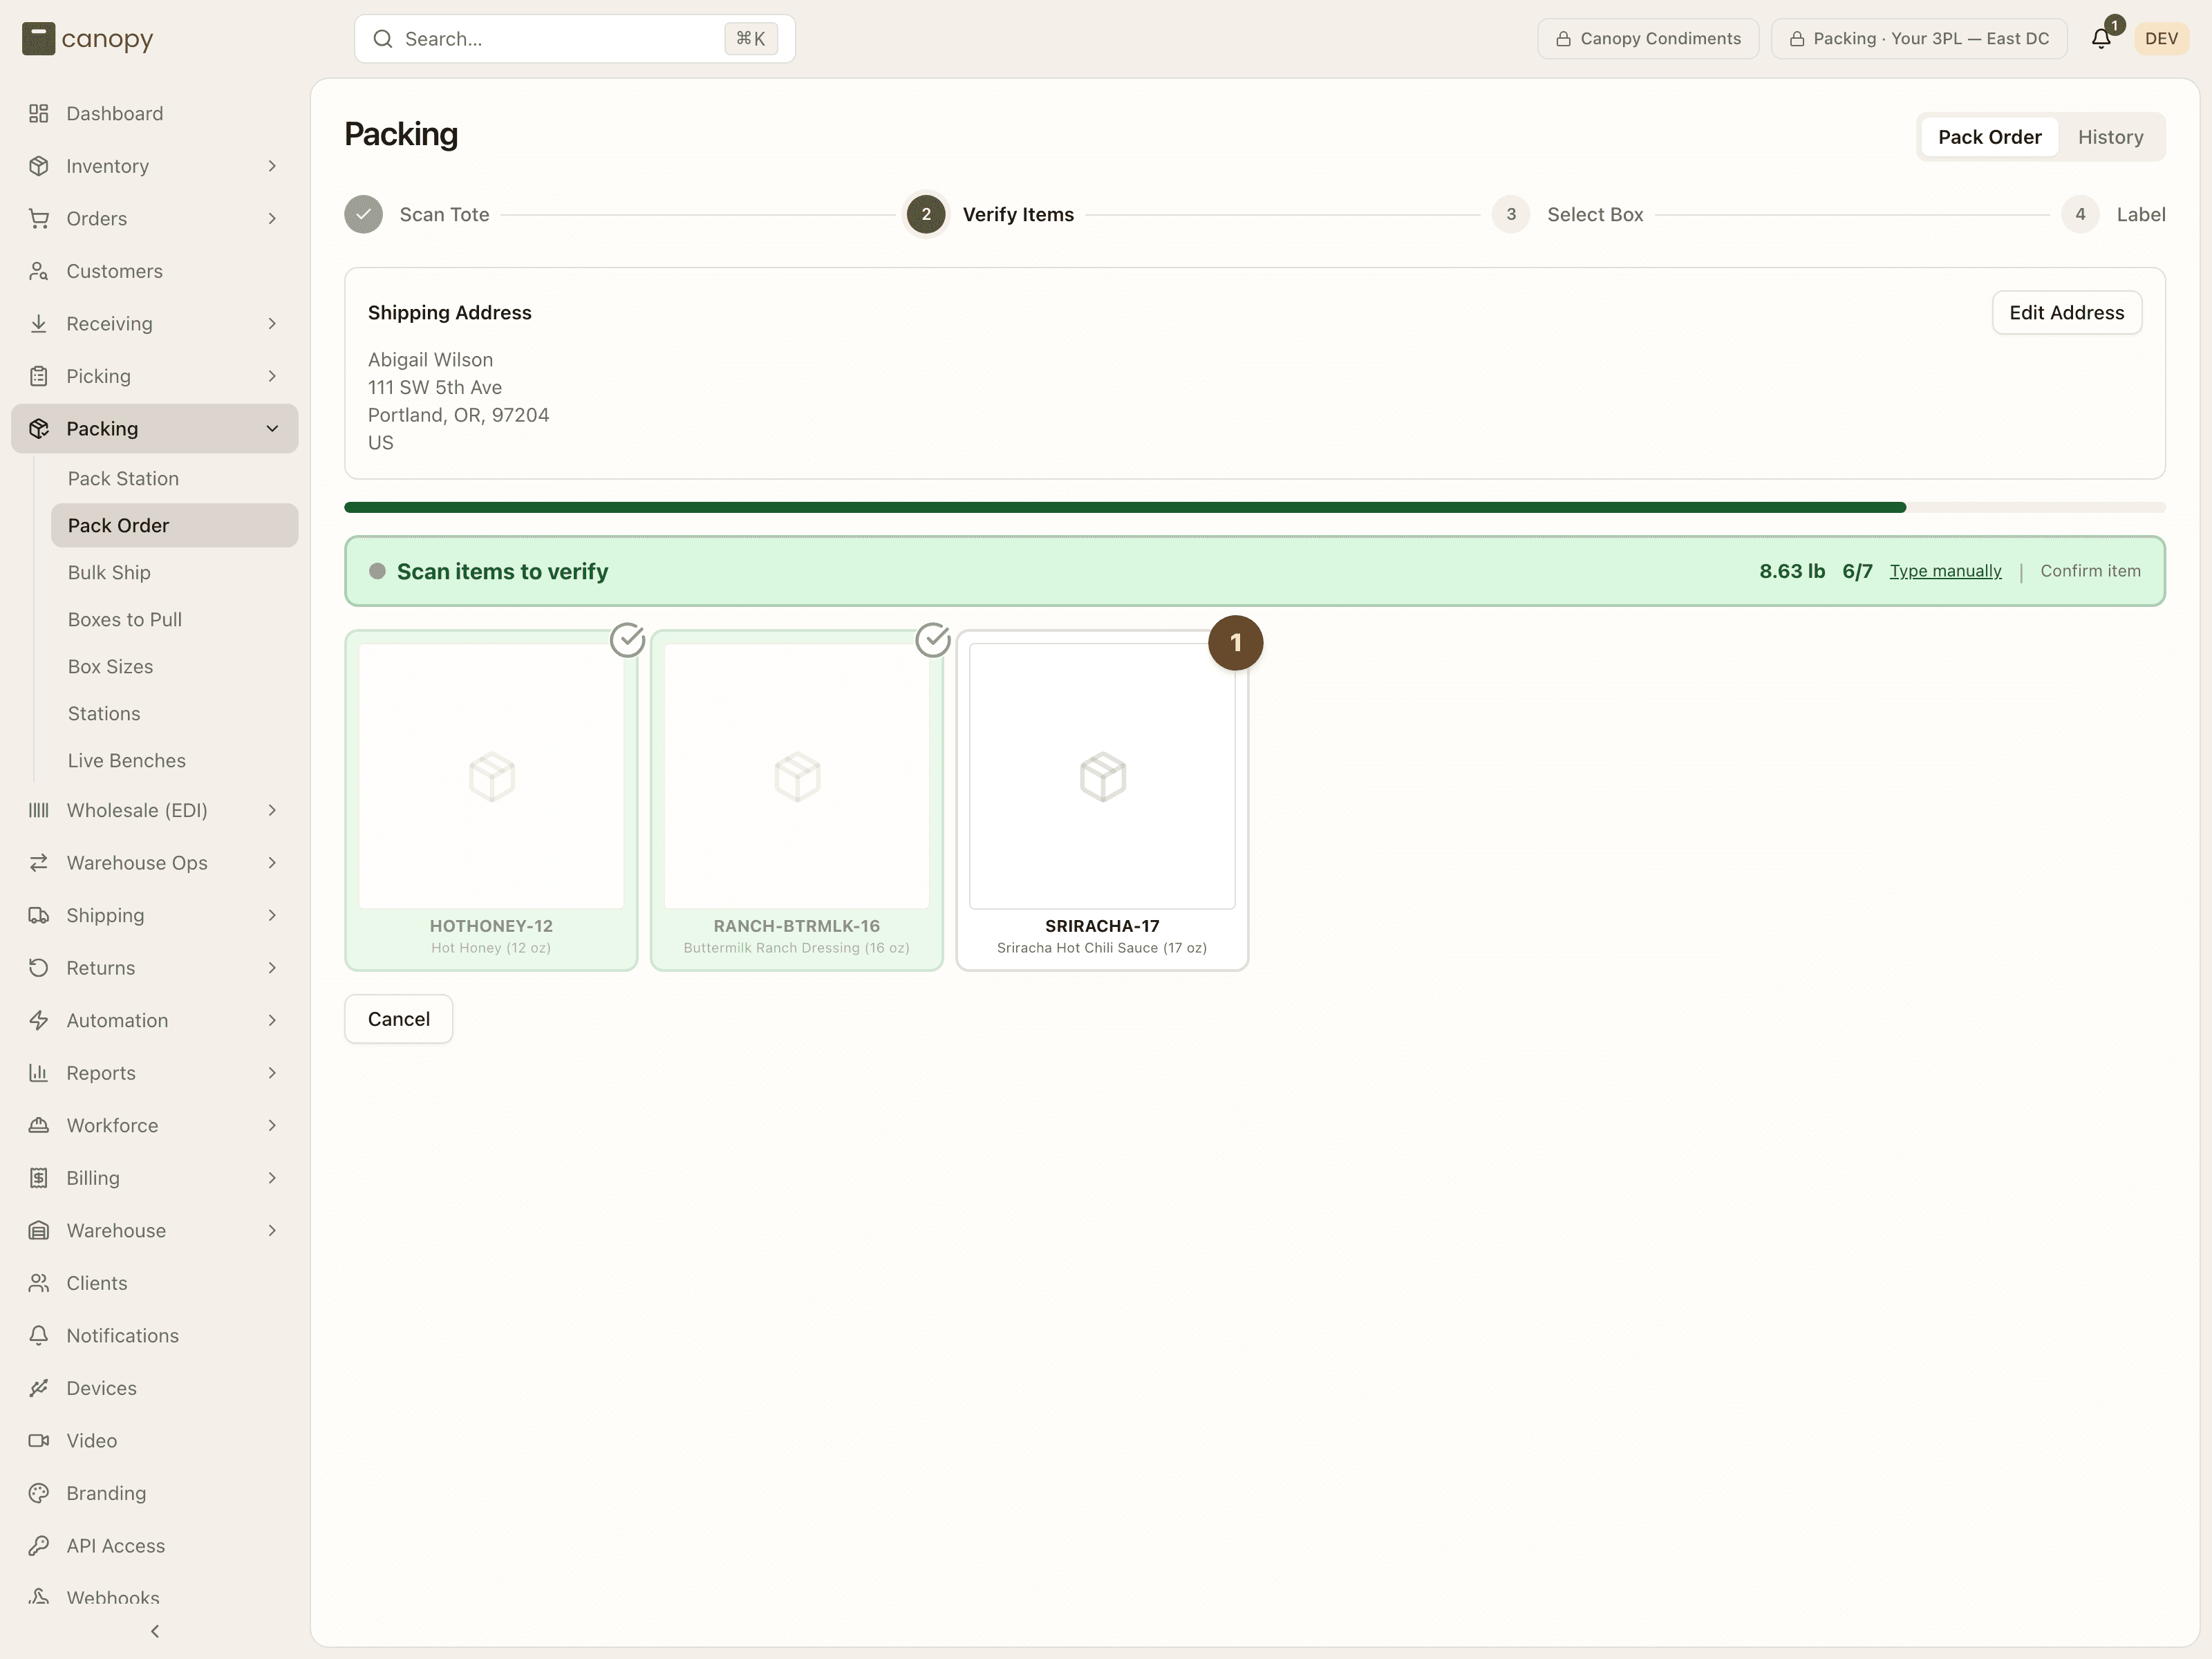Click the Video camera icon
Image resolution: width=2212 pixels, height=1659 pixels.
point(39,1440)
